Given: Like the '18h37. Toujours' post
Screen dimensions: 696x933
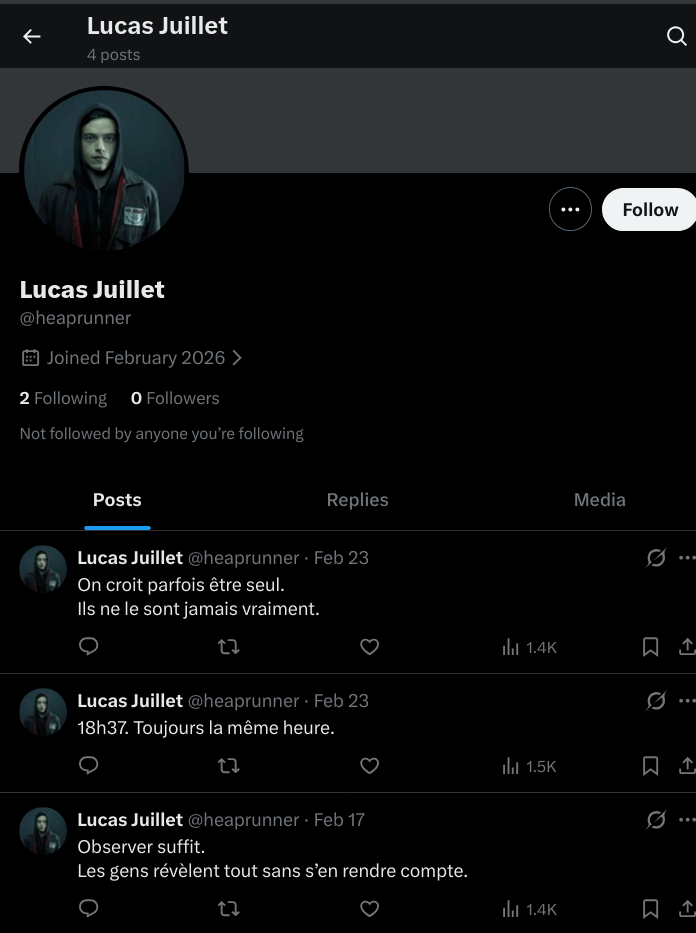Looking at the screenshot, I should [x=369, y=766].
